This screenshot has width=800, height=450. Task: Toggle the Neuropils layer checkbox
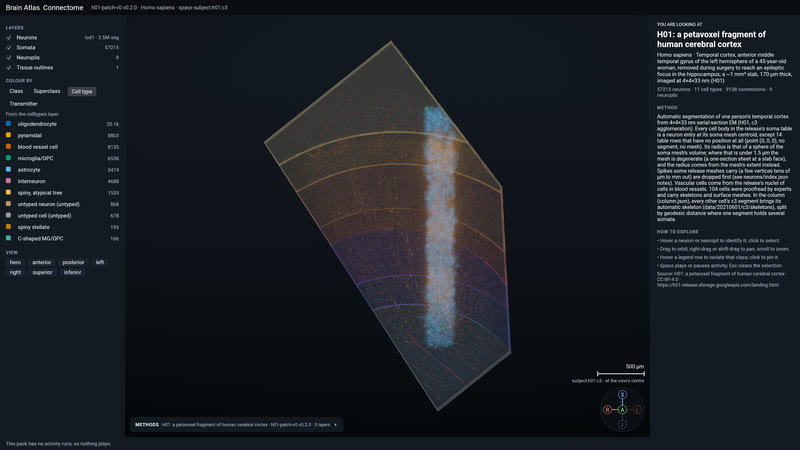click(x=9, y=58)
